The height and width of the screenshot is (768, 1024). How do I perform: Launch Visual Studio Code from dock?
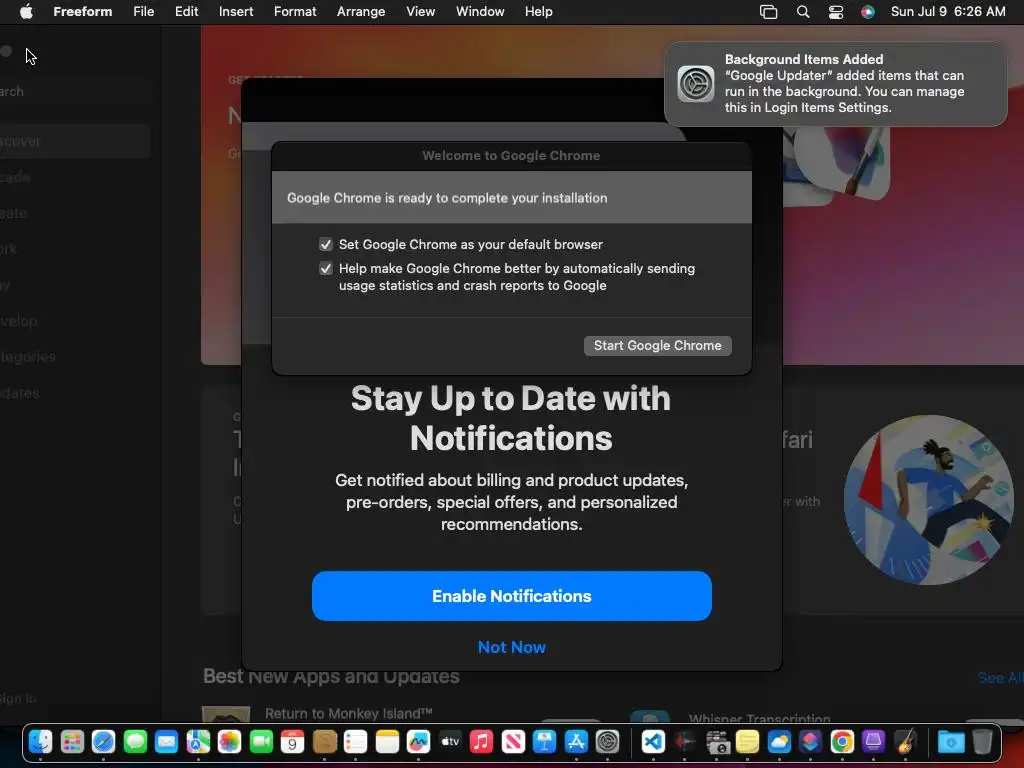pyautogui.click(x=653, y=742)
